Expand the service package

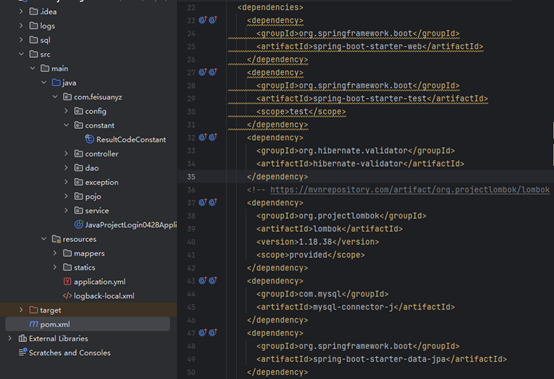click(x=66, y=210)
